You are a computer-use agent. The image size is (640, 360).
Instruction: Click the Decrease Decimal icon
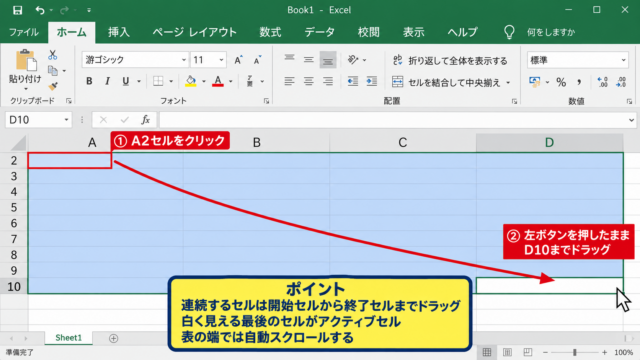621,82
